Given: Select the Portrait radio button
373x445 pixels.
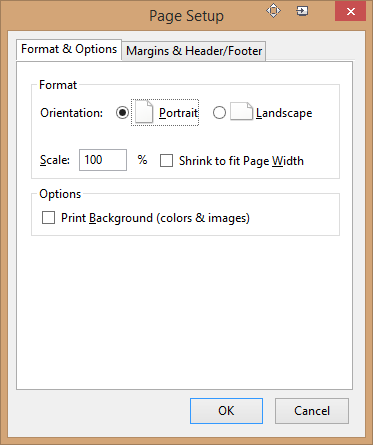Looking at the screenshot, I should (x=122, y=113).
